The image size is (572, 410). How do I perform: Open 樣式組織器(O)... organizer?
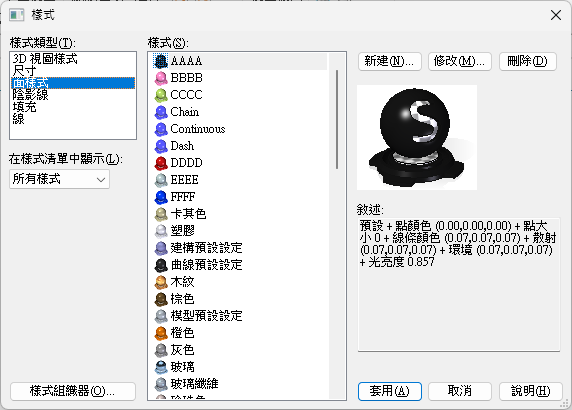73,391
